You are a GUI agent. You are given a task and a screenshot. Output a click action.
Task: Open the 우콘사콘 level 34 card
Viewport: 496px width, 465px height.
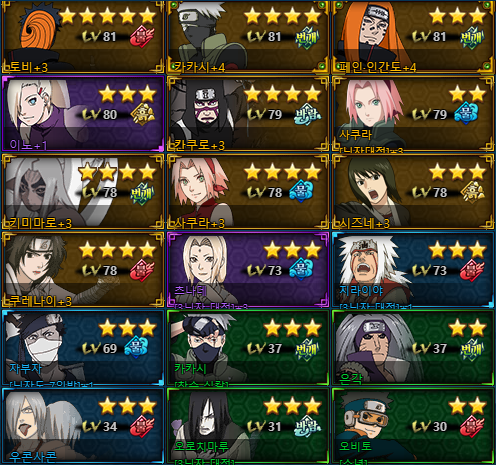(x=83, y=426)
